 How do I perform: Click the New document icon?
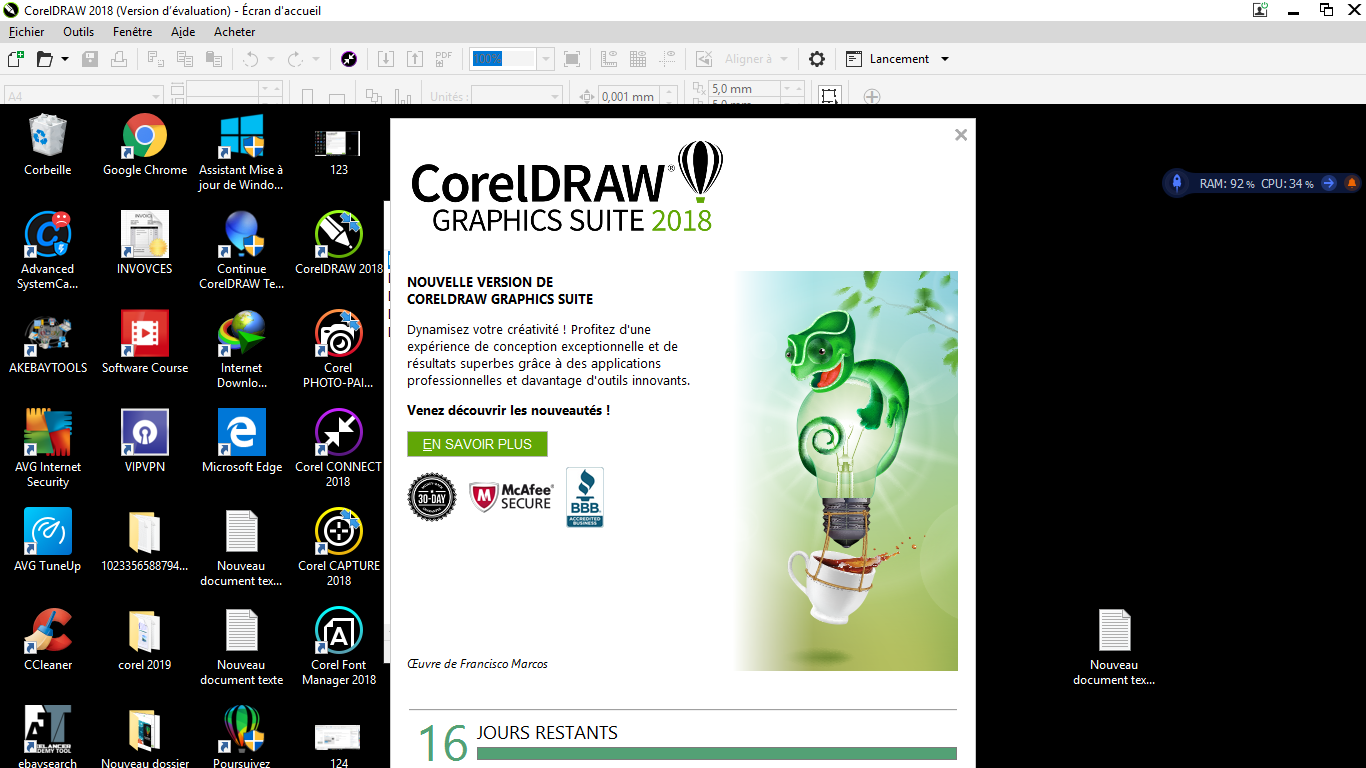pyautogui.click(x=15, y=59)
